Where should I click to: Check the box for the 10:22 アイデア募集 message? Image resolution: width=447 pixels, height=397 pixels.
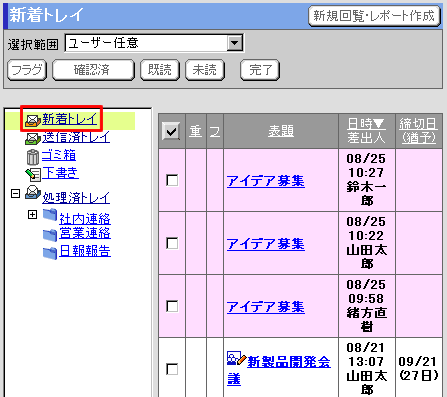point(172,243)
